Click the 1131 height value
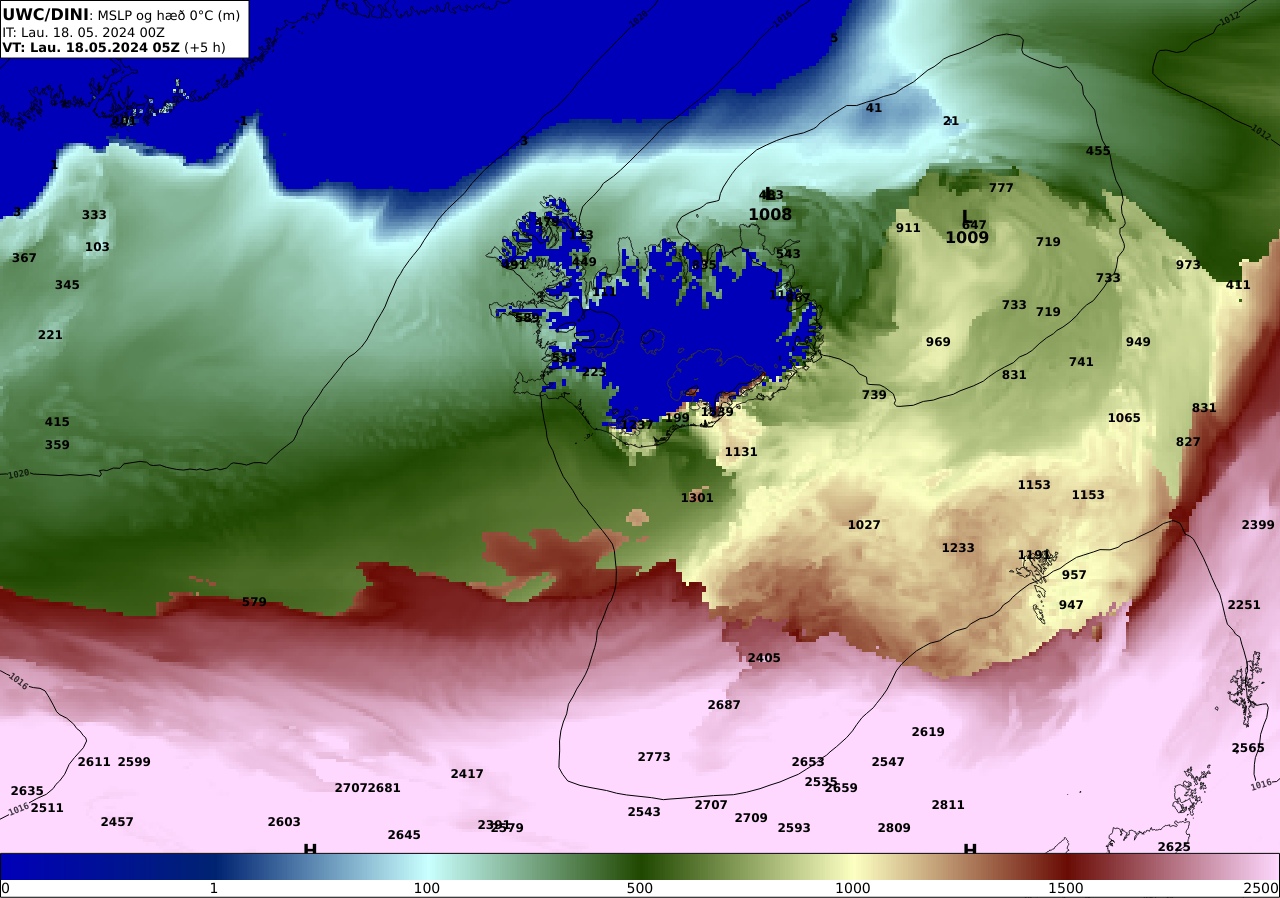This screenshot has width=1280, height=898. tap(741, 452)
